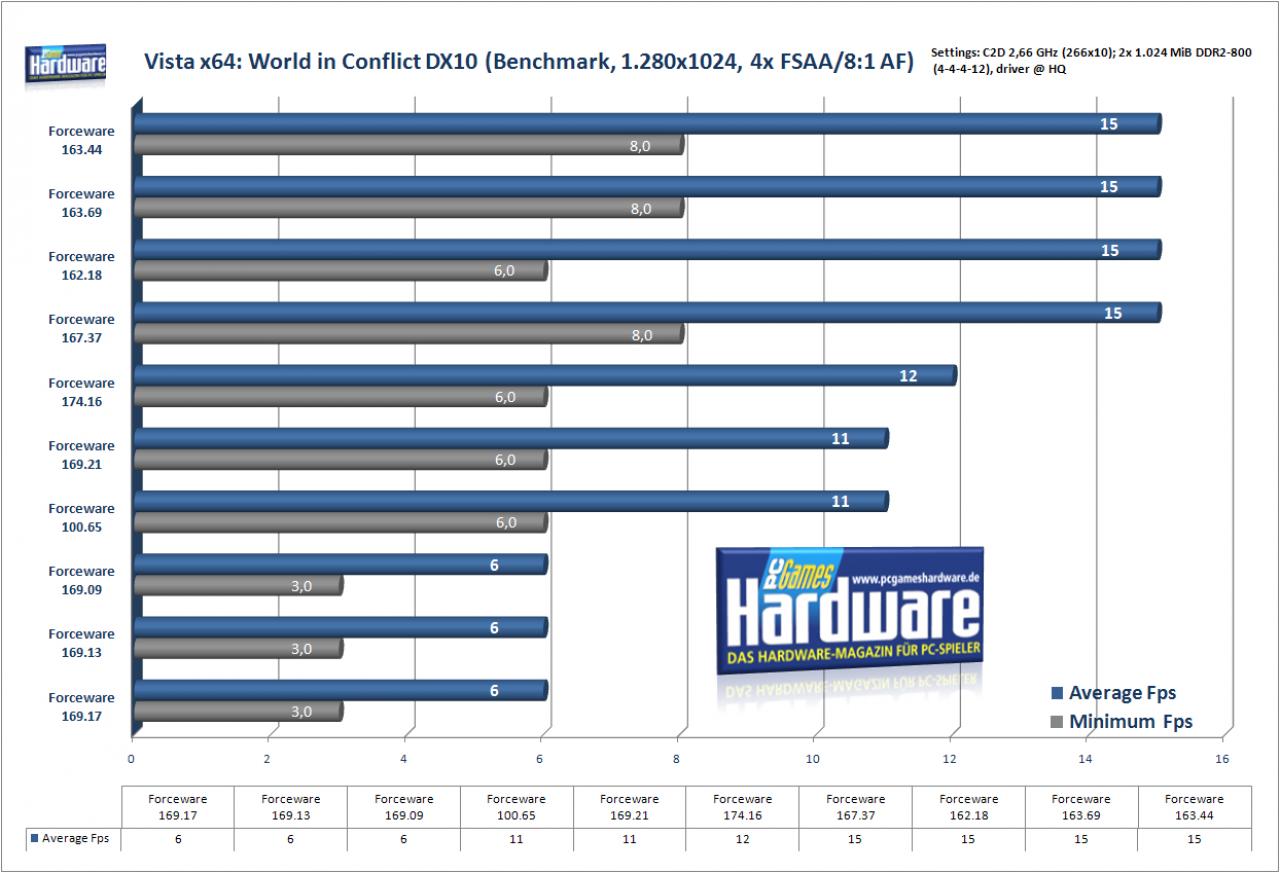Click the PC Games Hardware logo beside the chart title
The width and height of the screenshot is (1280, 873).
coord(66,65)
